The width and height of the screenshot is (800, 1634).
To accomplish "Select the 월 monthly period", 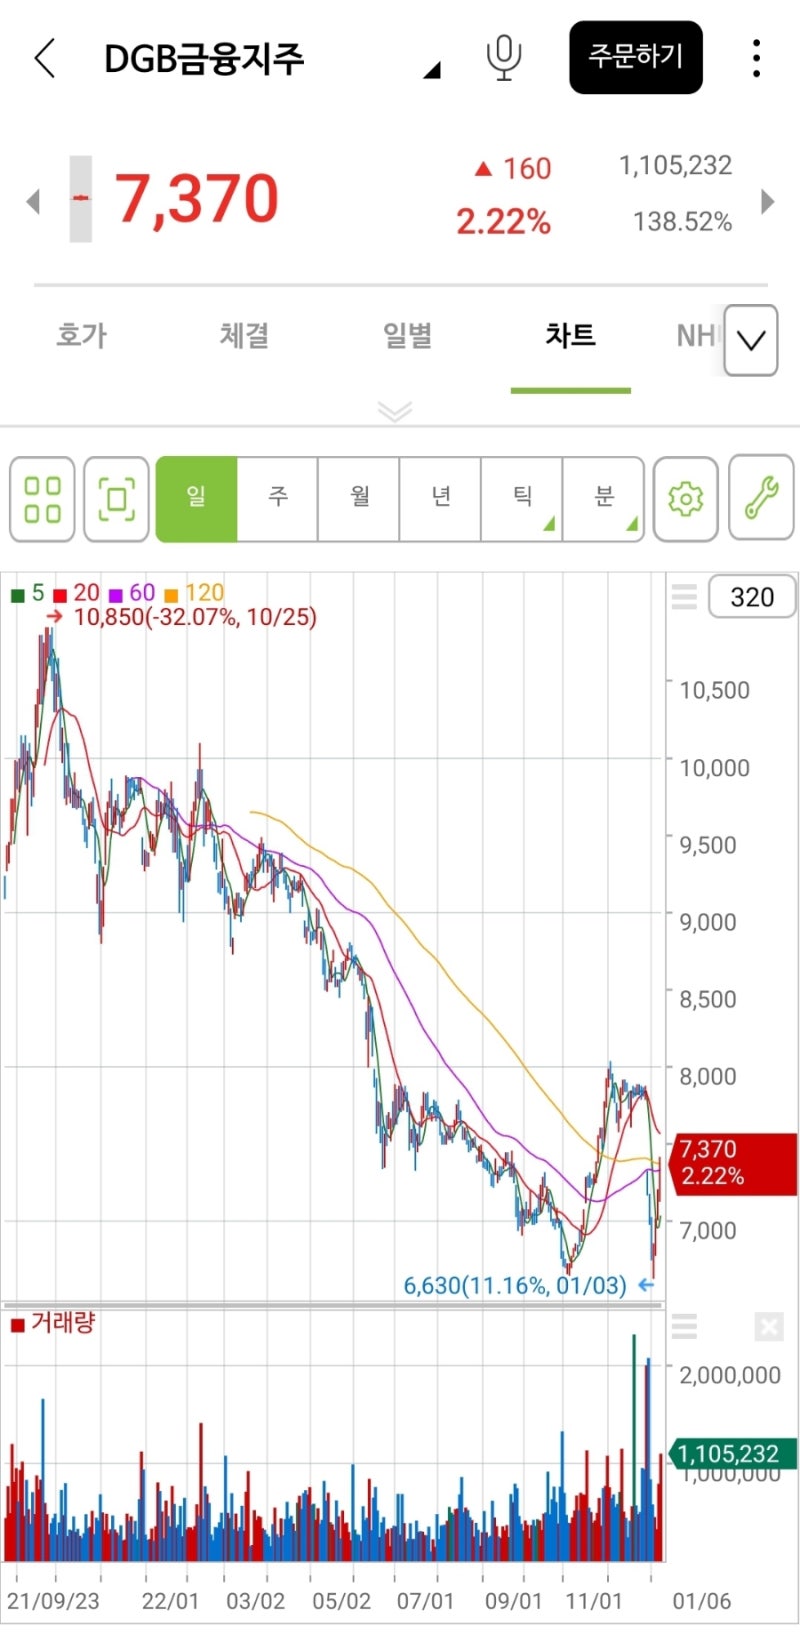I will tap(359, 499).
